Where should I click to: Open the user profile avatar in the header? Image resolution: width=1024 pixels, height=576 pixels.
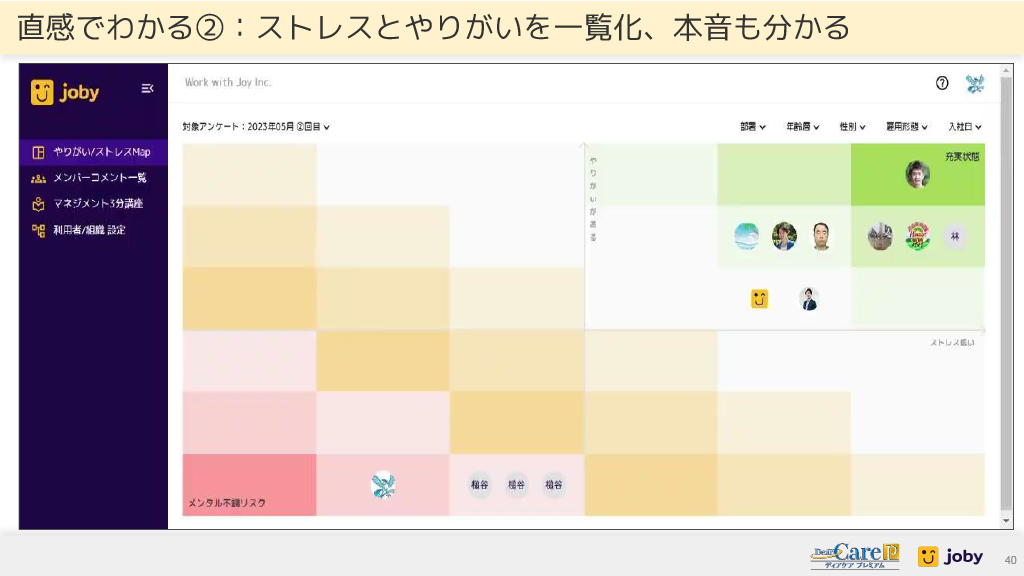pos(975,84)
